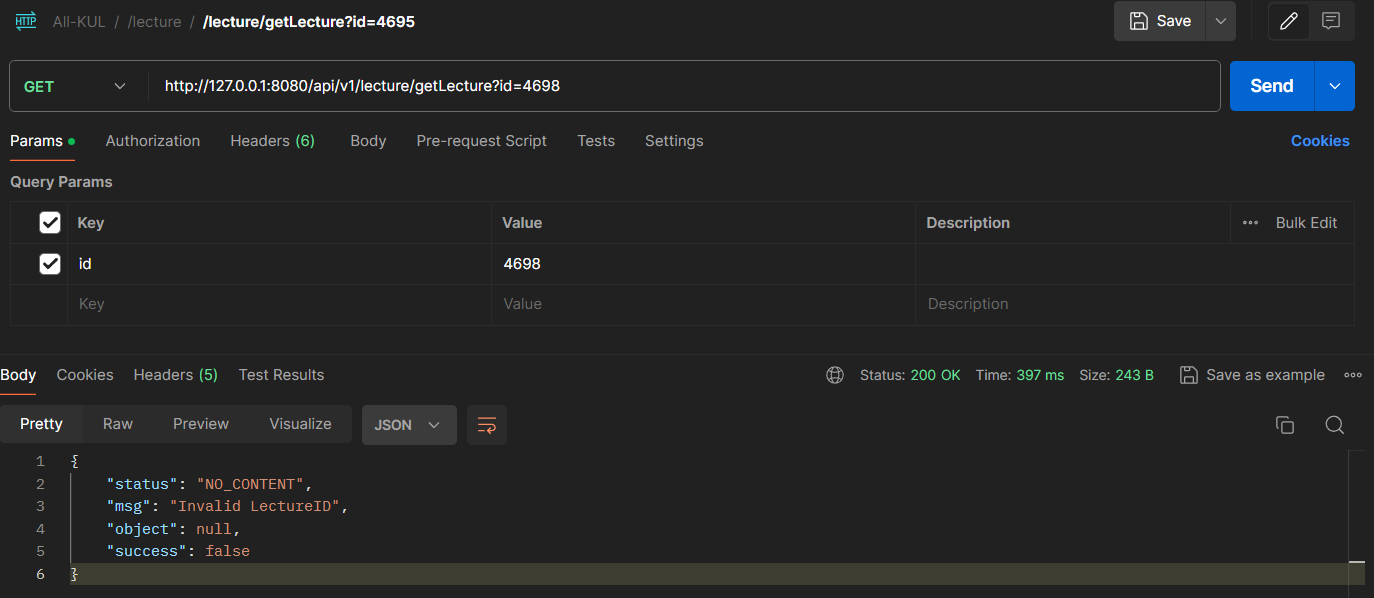Open the request Settings tab

[674, 141]
